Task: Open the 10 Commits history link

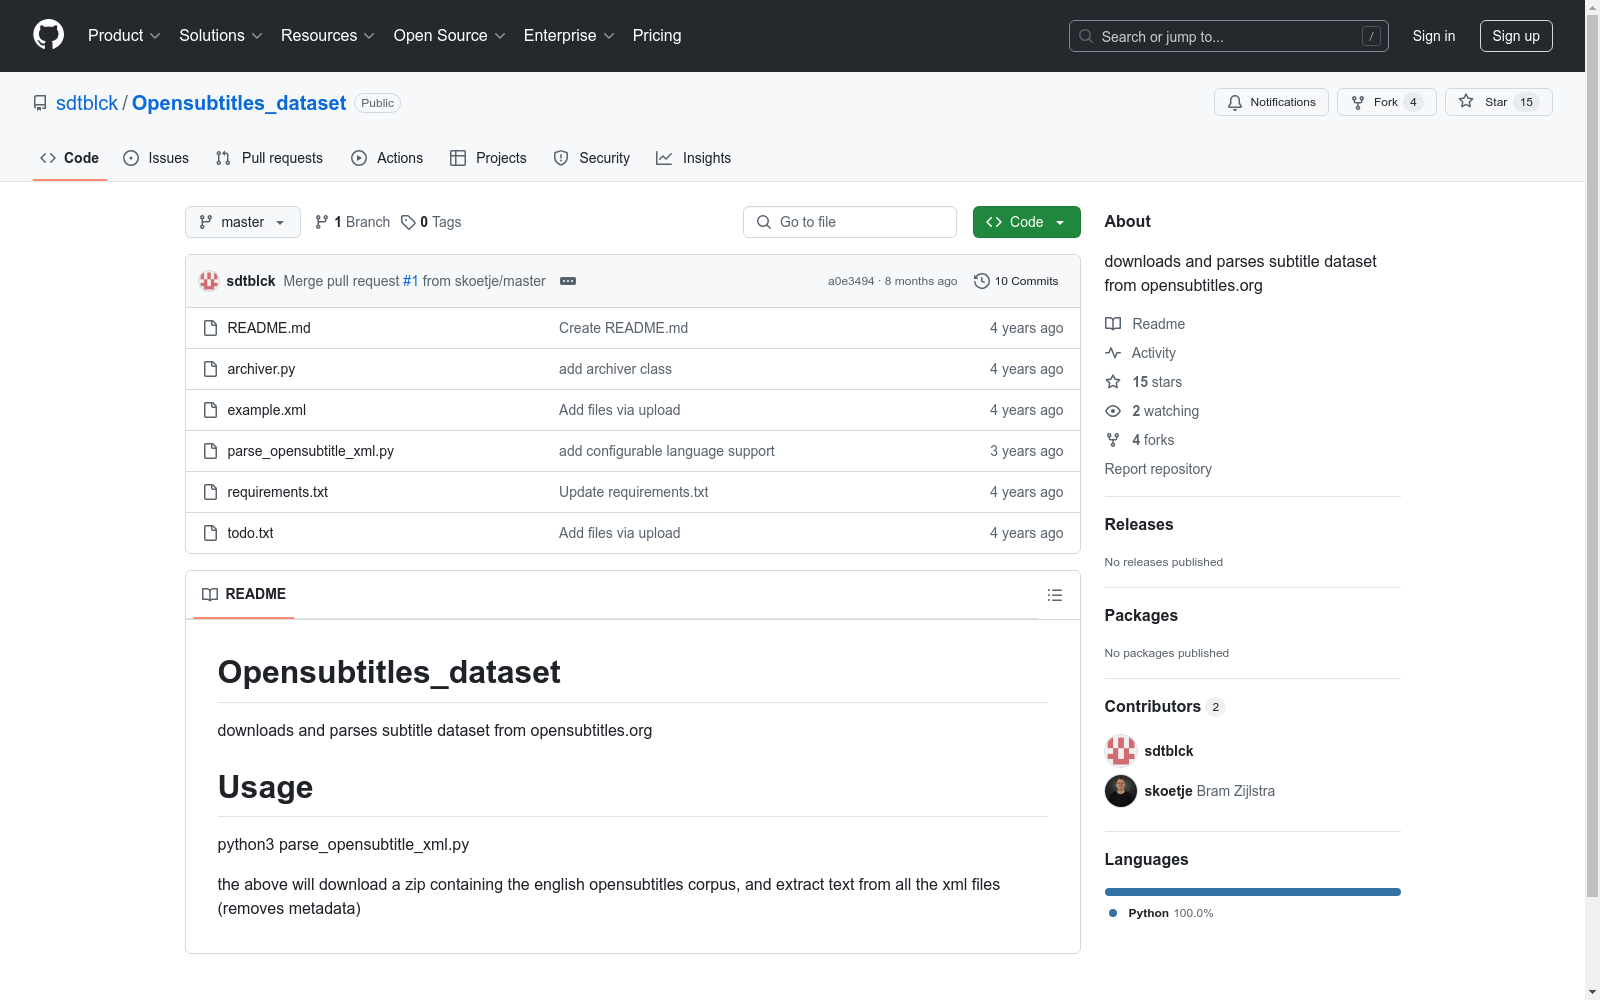Action: click(x=1016, y=281)
